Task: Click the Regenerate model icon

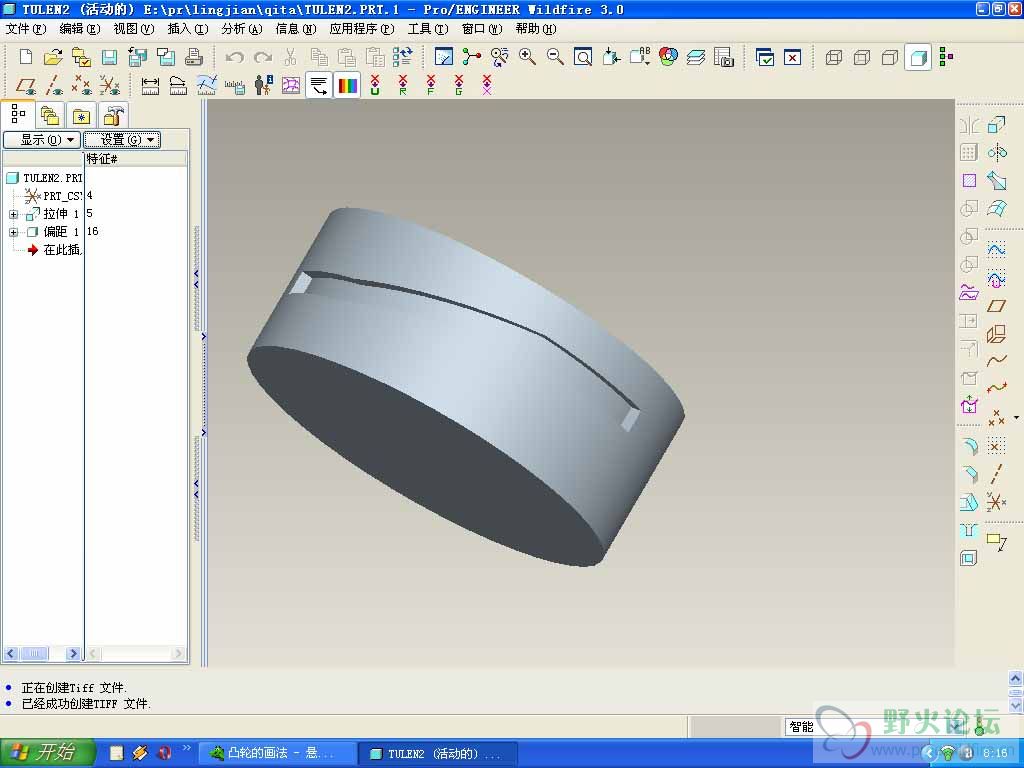Action: click(402, 57)
